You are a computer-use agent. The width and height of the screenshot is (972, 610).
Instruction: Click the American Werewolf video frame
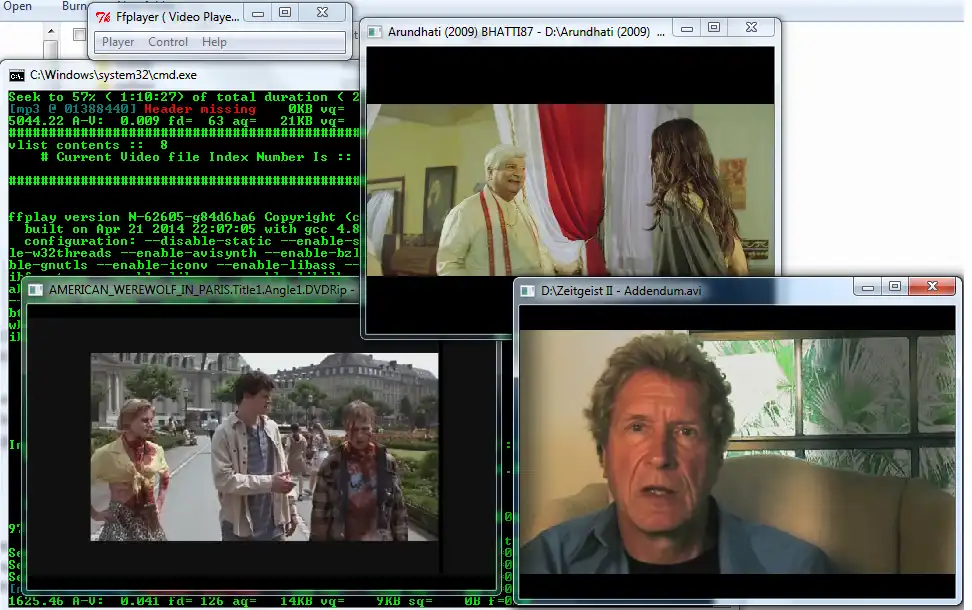click(265, 447)
